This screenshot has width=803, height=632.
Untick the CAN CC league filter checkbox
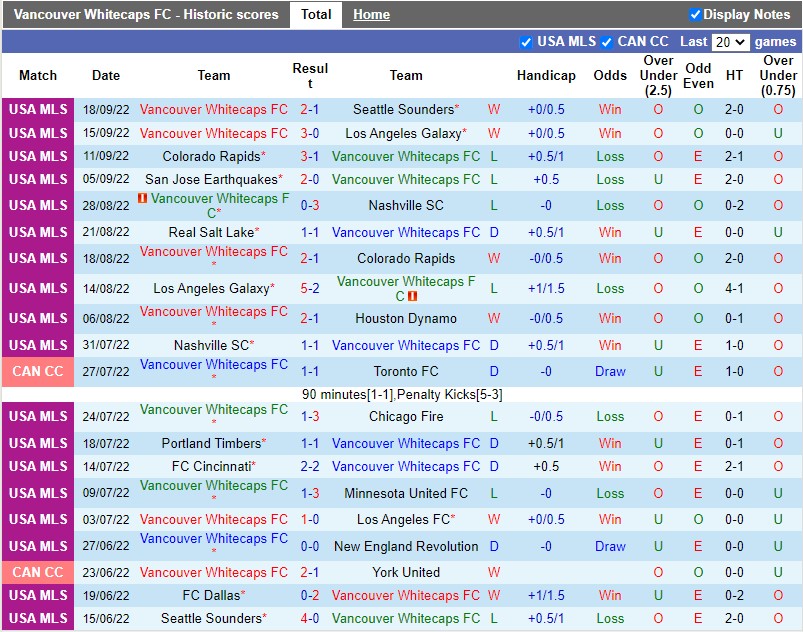click(x=606, y=42)
